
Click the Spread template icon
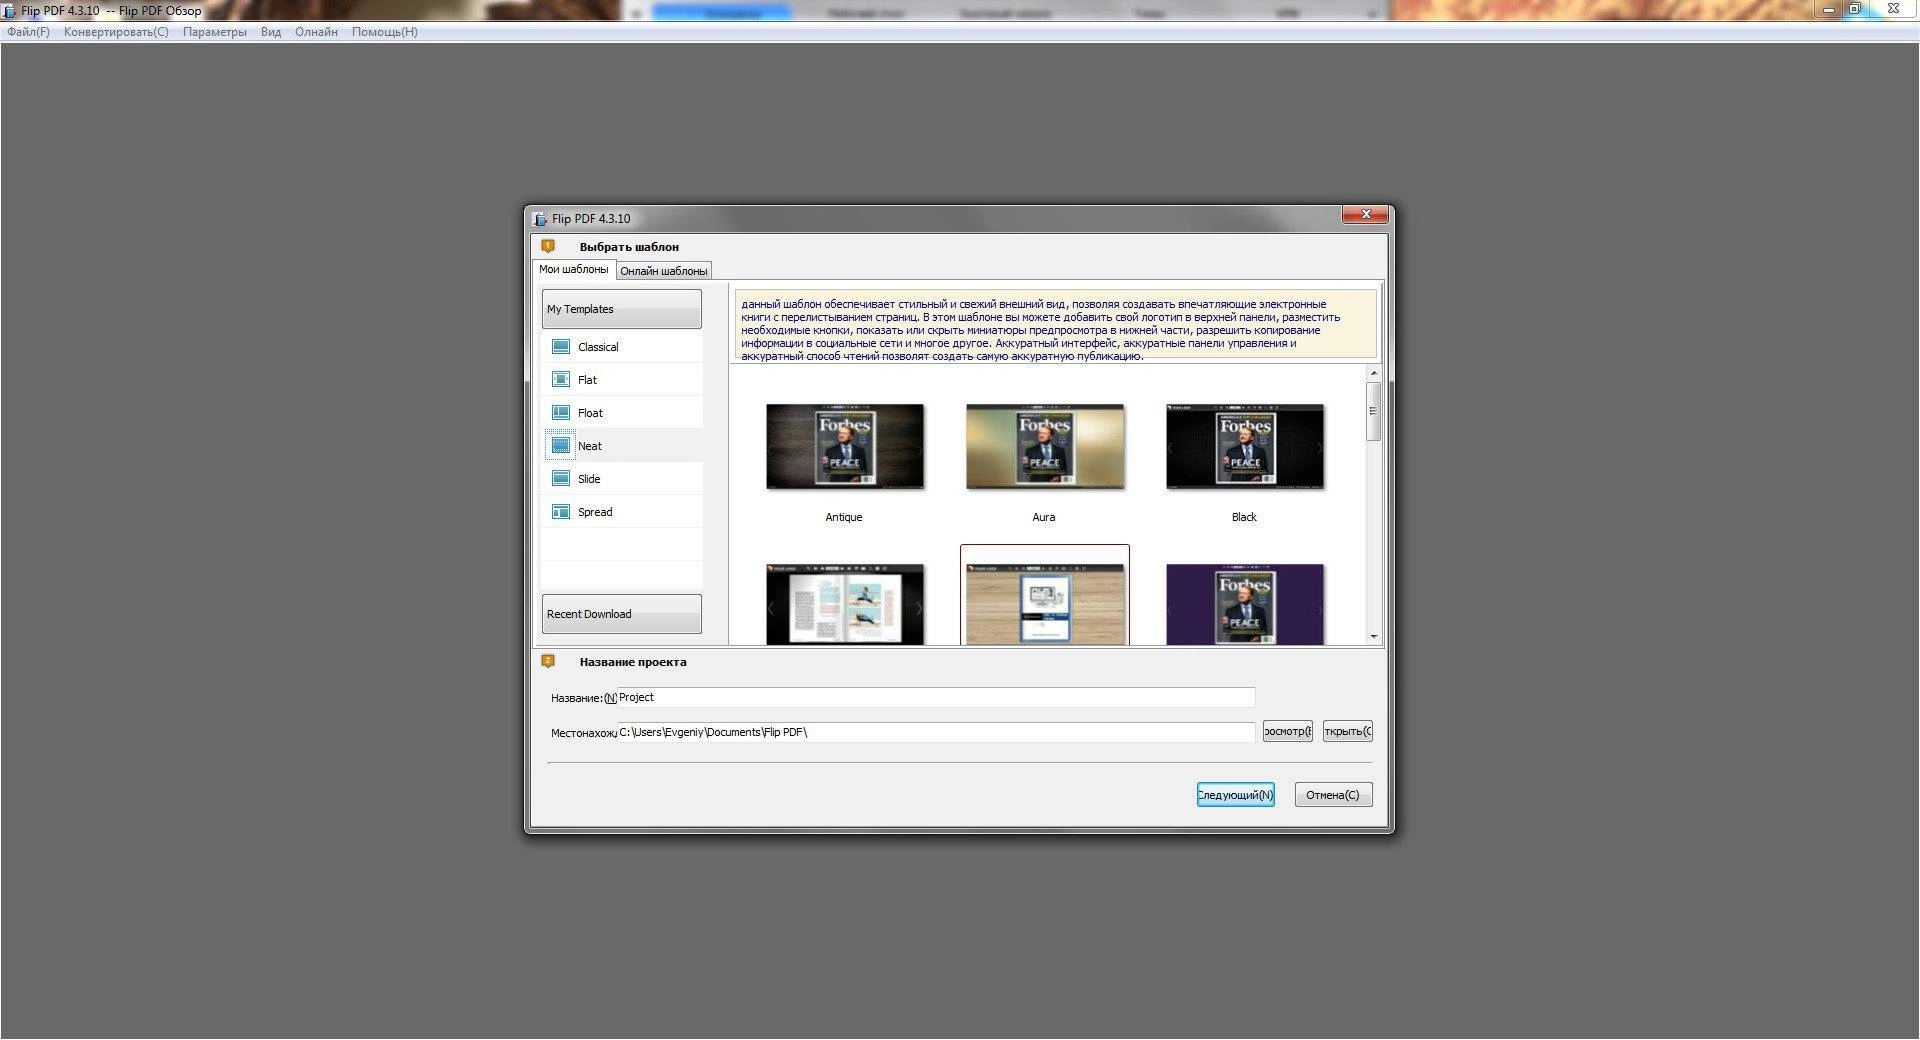(561, 512)
